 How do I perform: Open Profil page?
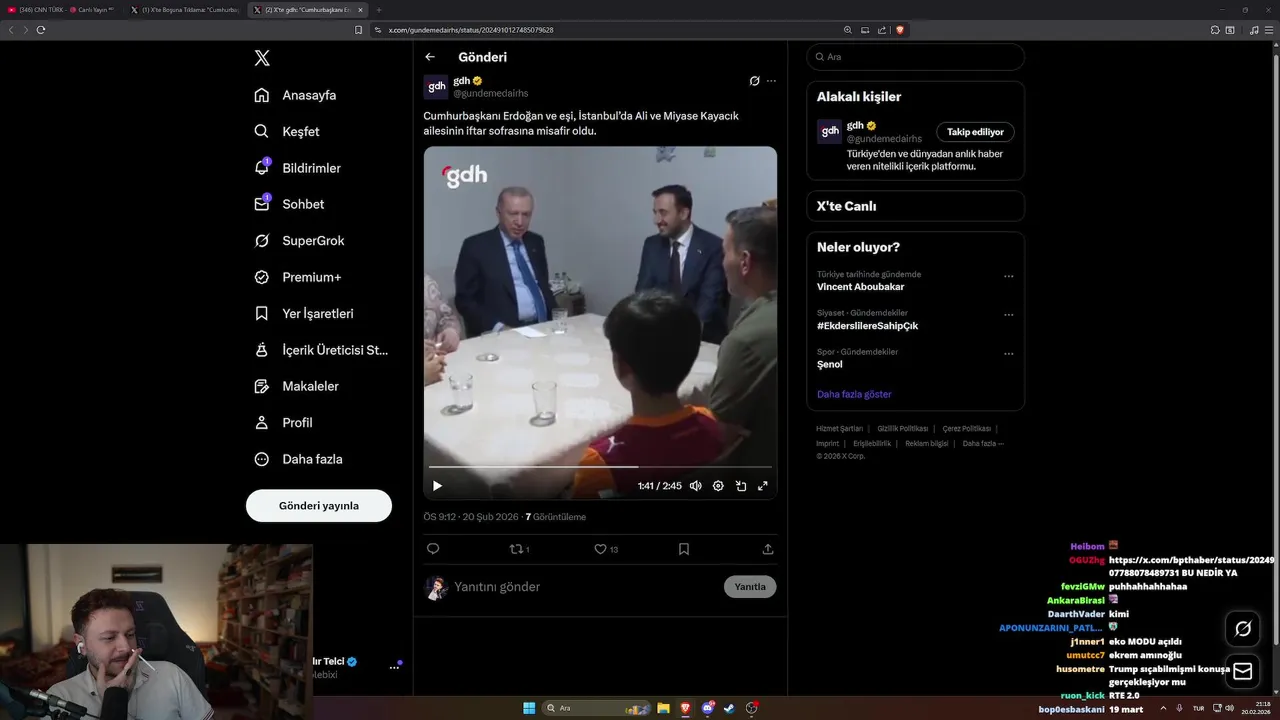284,423
